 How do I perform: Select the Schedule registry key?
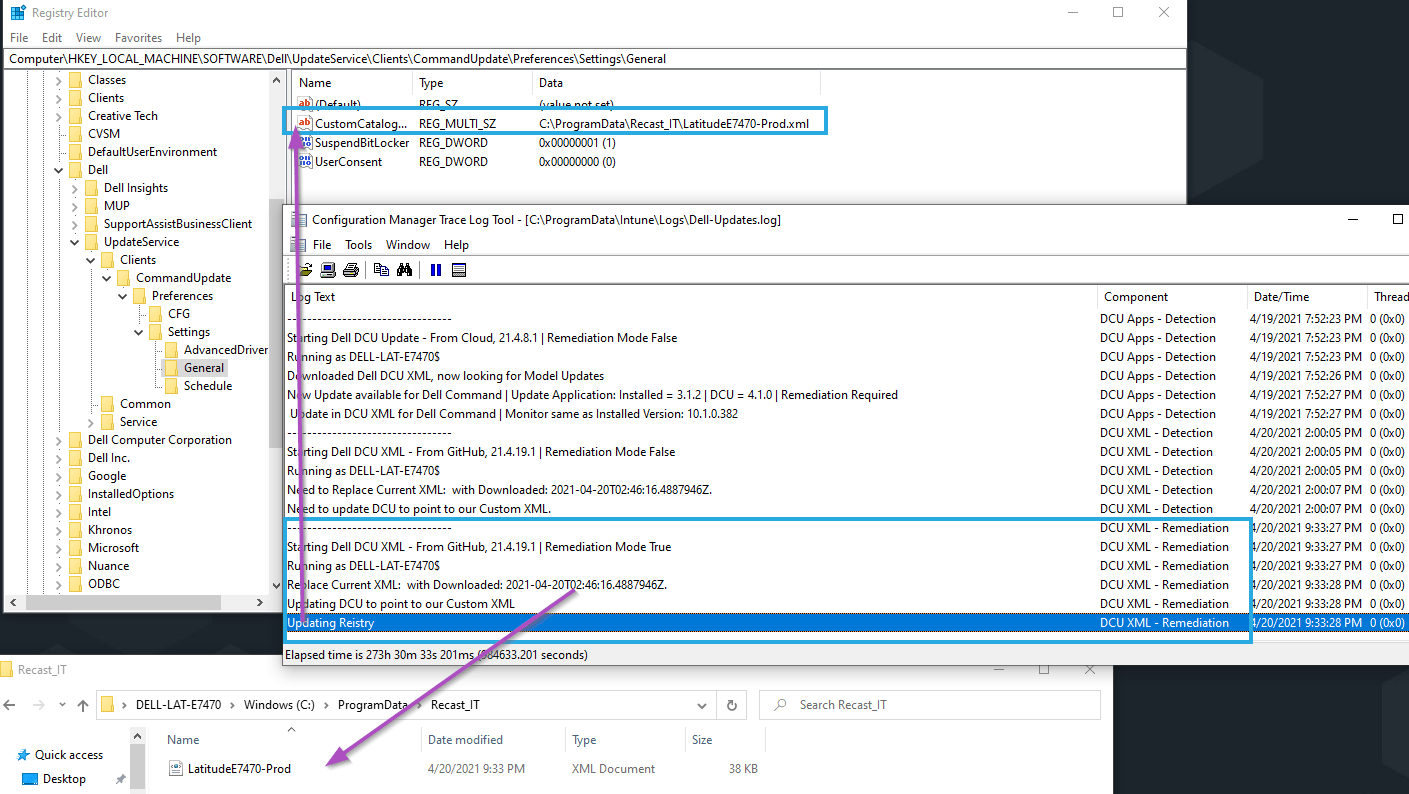[x=207, y=386]
